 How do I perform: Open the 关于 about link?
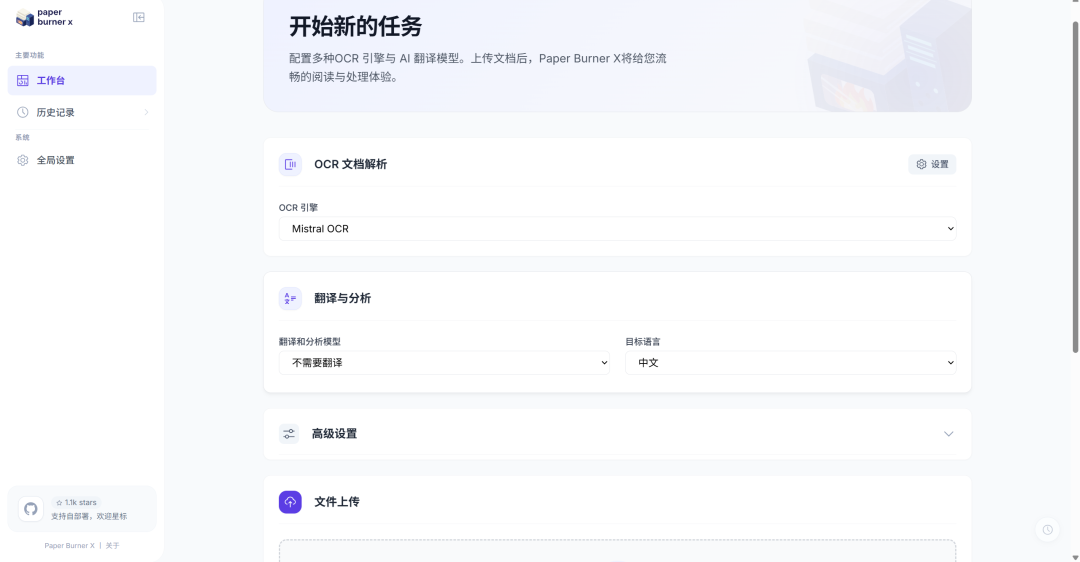pos(112,545)
